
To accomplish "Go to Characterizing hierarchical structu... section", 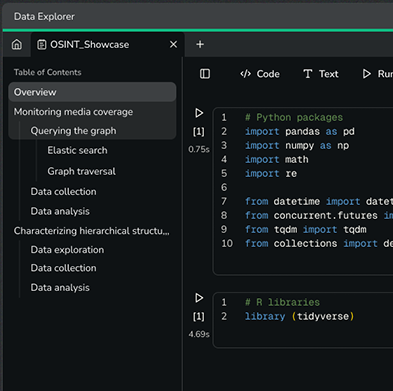I will click(91, 231).
